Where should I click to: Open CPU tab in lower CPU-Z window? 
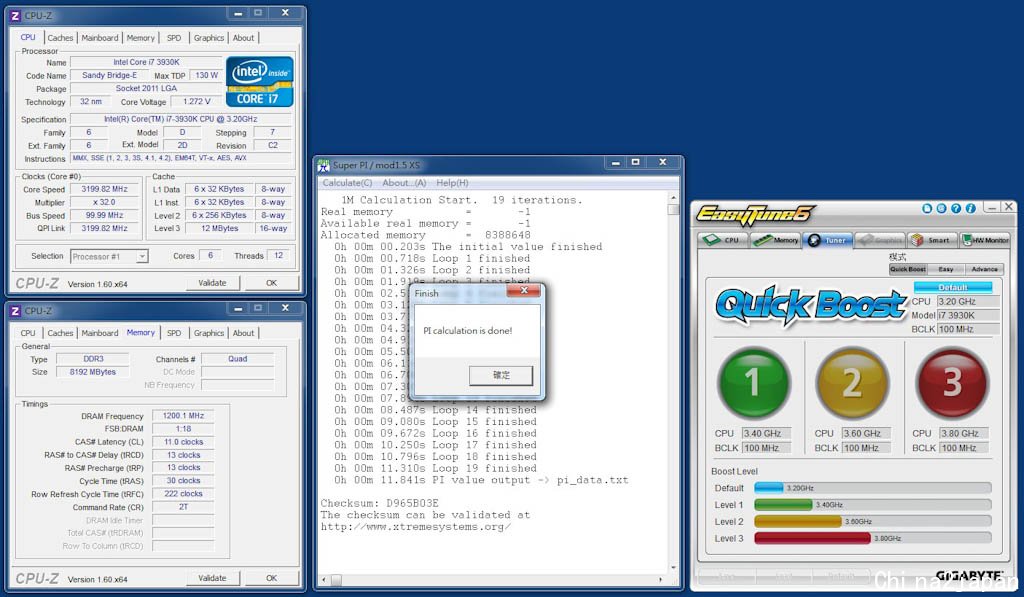(28, 333)
